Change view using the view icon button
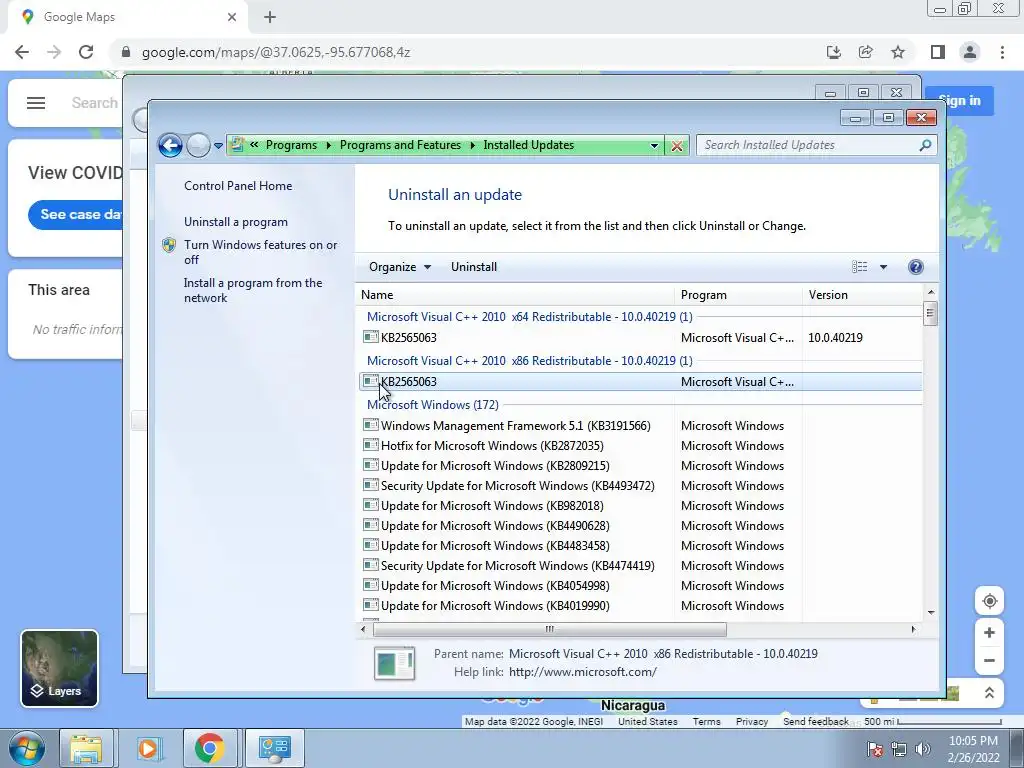Image resolution: width=1024 pixels, height=768 pixels. [x=859, y=267]
